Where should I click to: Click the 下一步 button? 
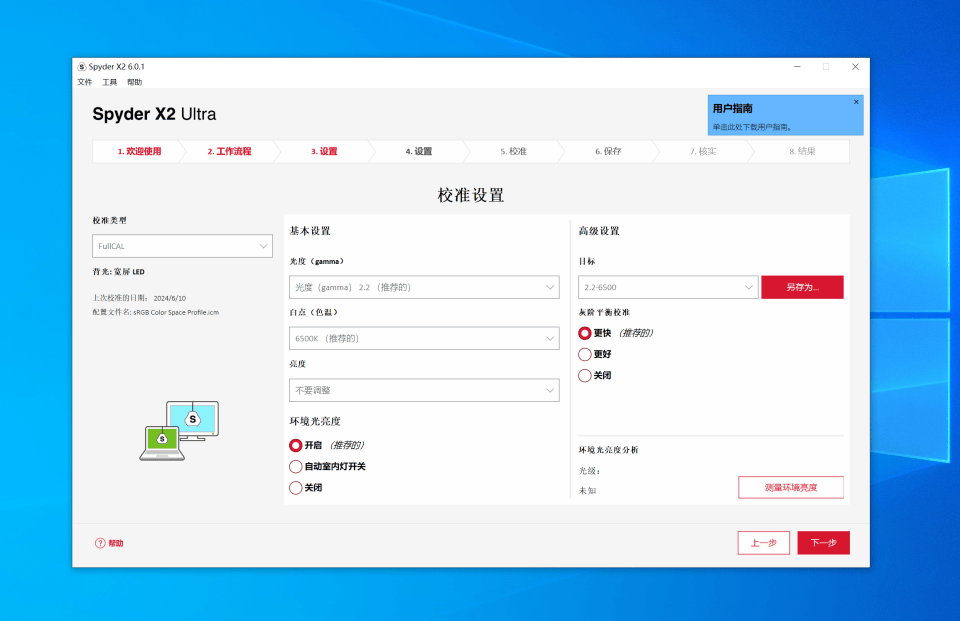point(823,543)
